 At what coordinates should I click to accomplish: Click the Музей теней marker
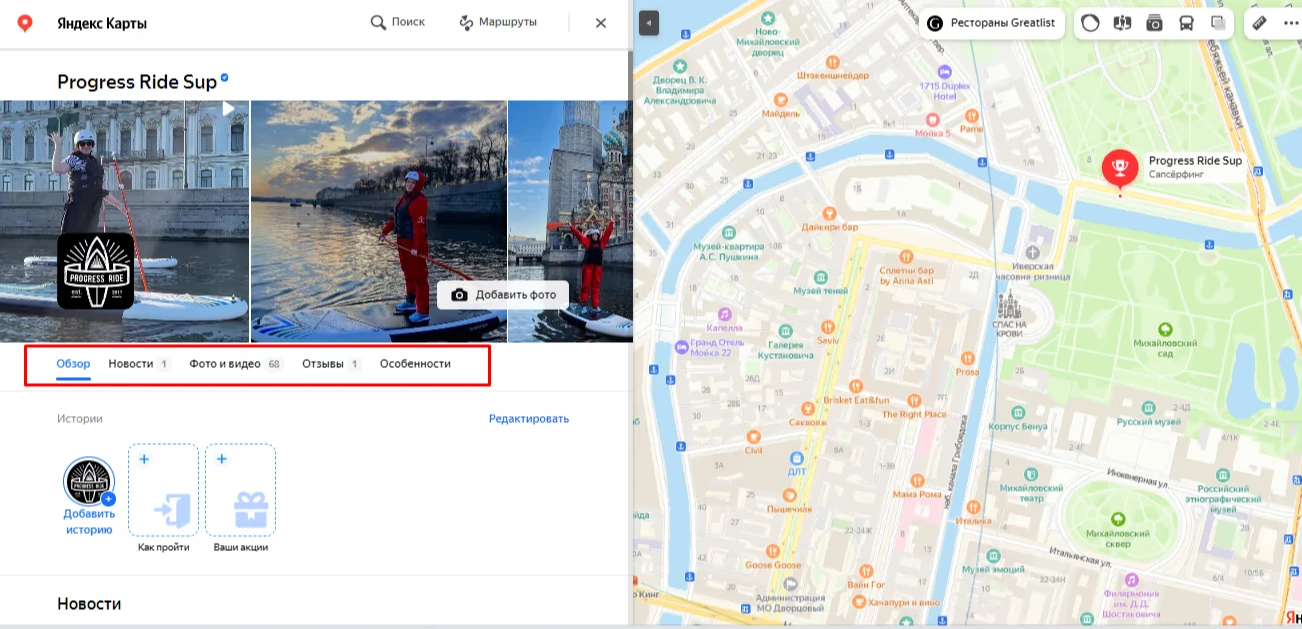point(820,276)
